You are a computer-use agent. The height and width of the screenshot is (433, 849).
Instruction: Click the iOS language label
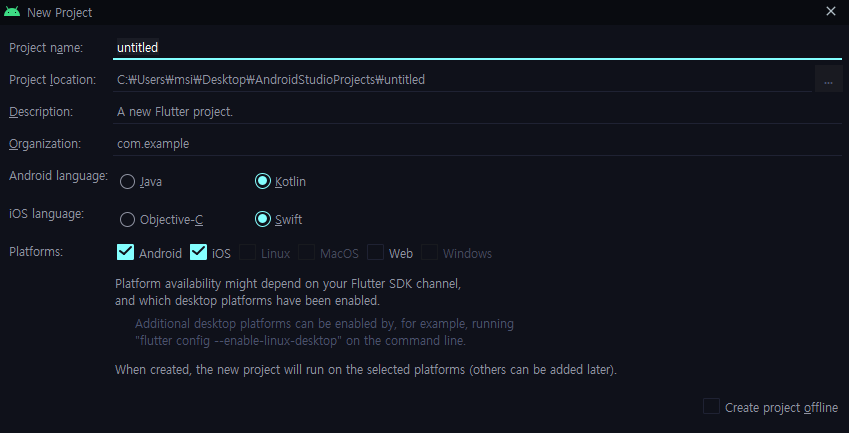tap(47, 214)
